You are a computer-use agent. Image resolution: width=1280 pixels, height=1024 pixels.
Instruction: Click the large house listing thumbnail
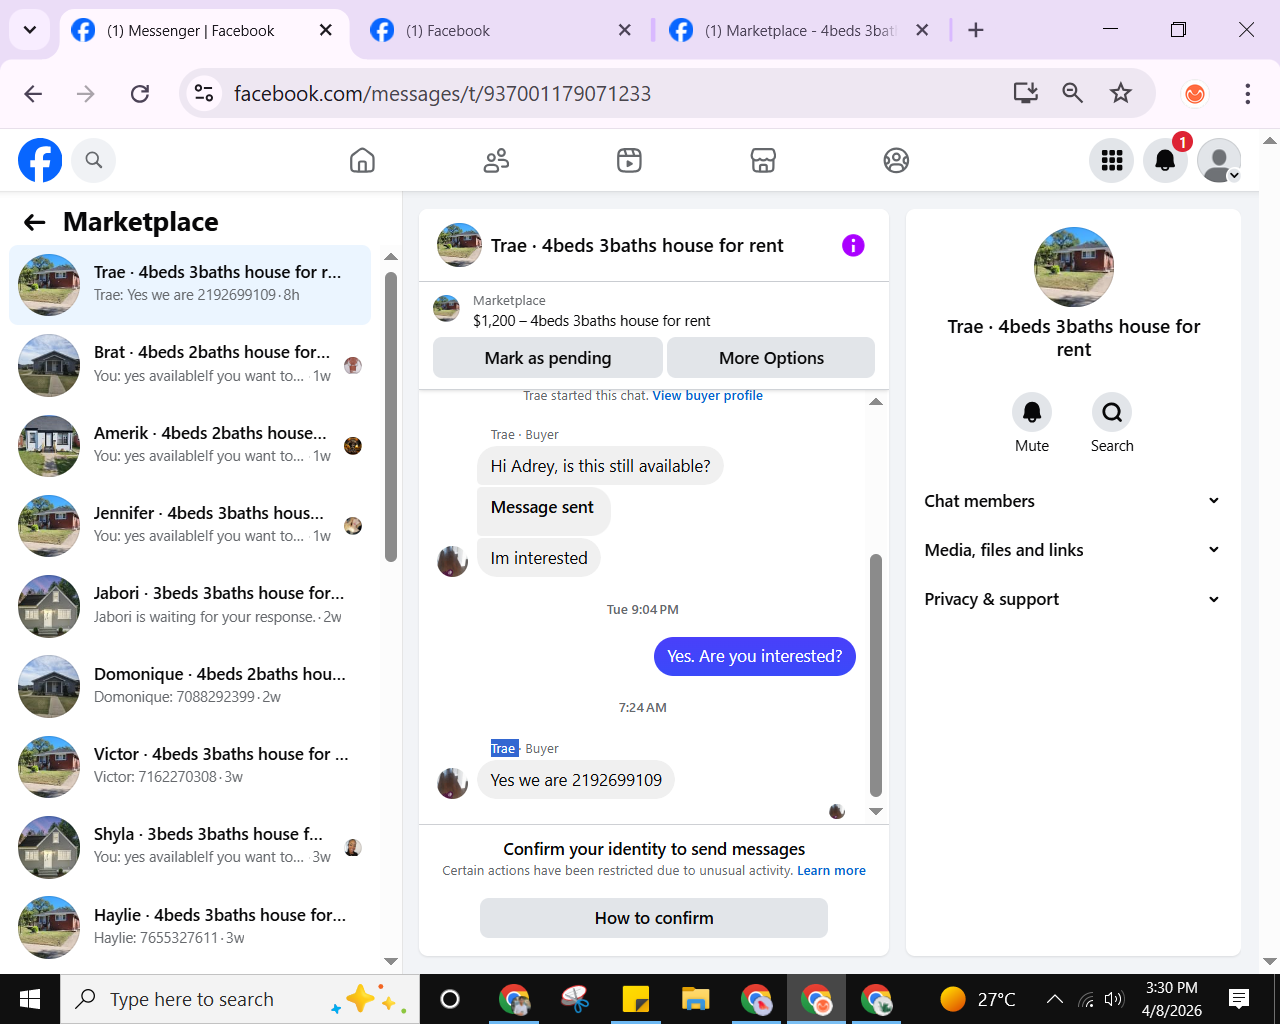1073,267
